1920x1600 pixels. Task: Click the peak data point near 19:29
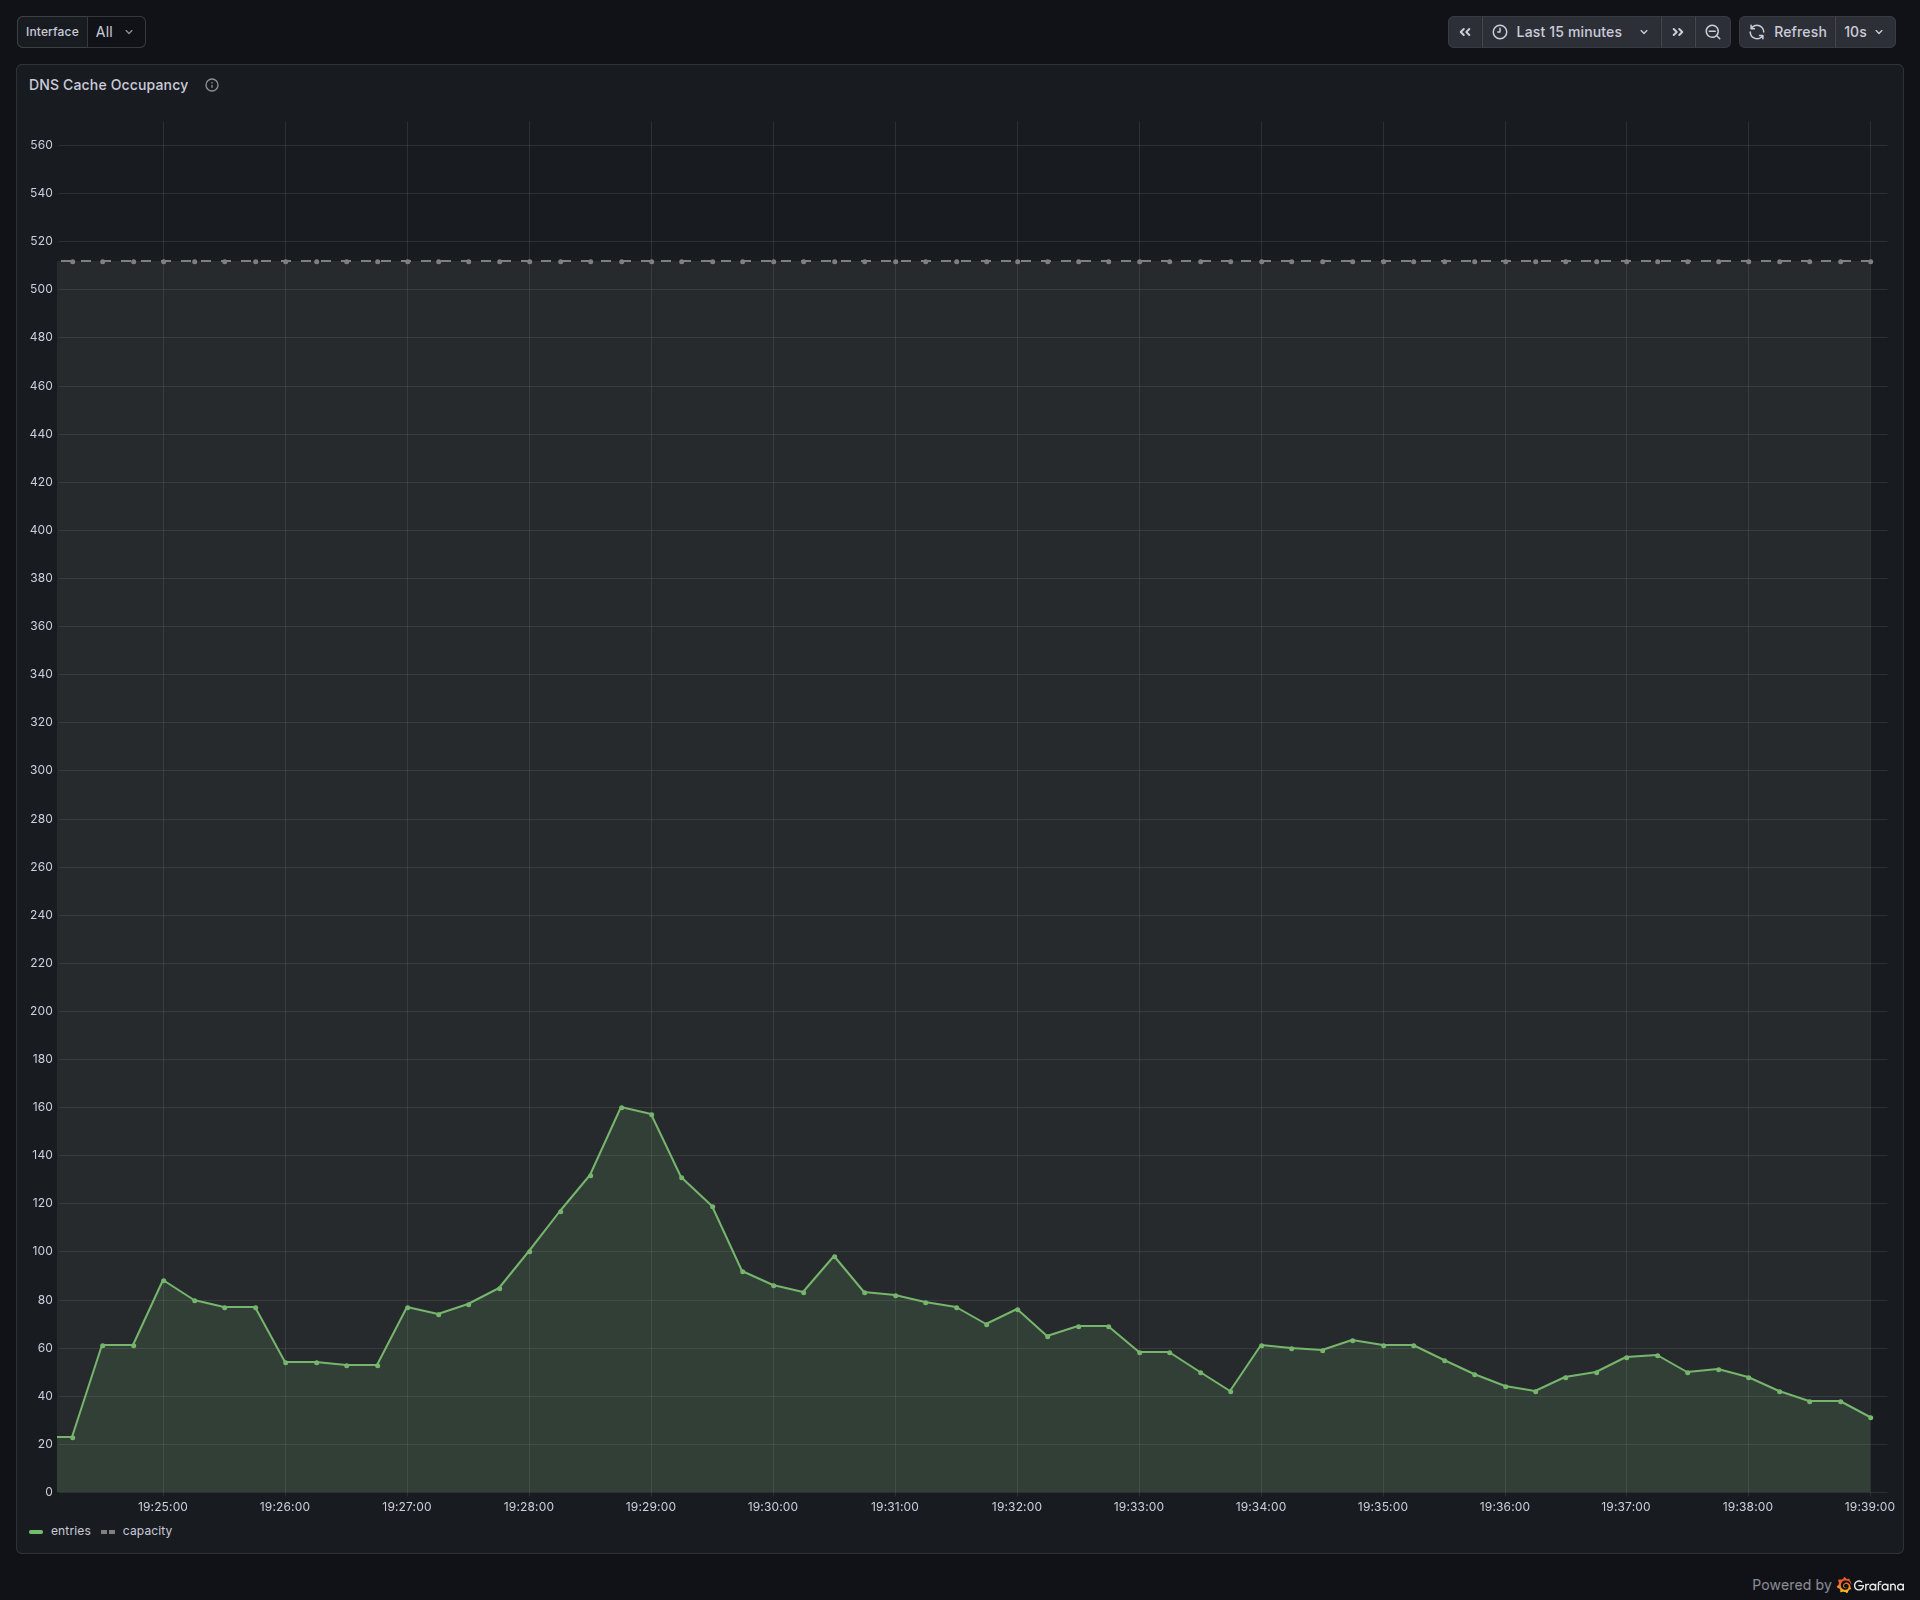(x=623, y=1107)
